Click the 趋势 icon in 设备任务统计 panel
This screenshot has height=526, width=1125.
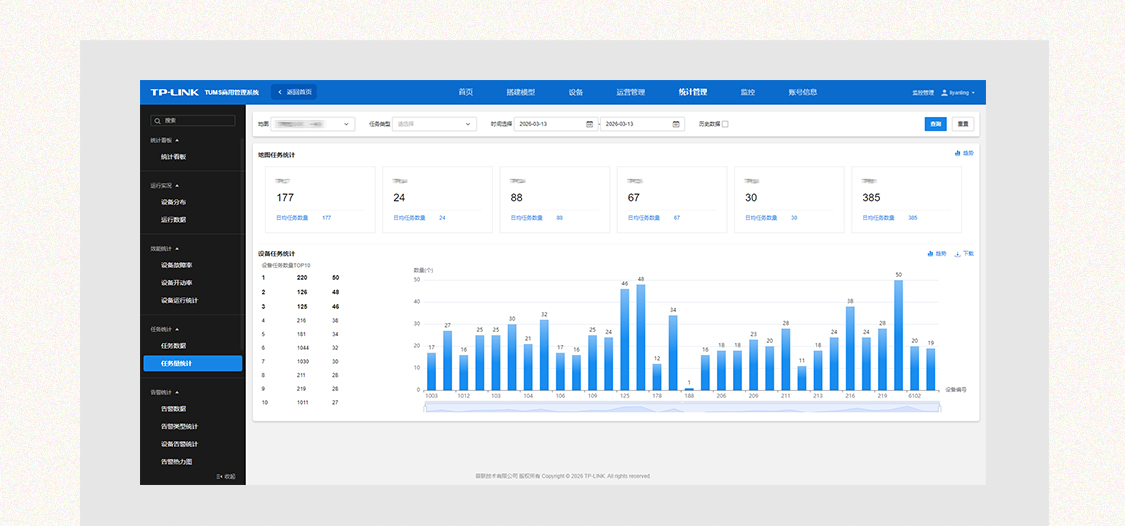point(930,254)
